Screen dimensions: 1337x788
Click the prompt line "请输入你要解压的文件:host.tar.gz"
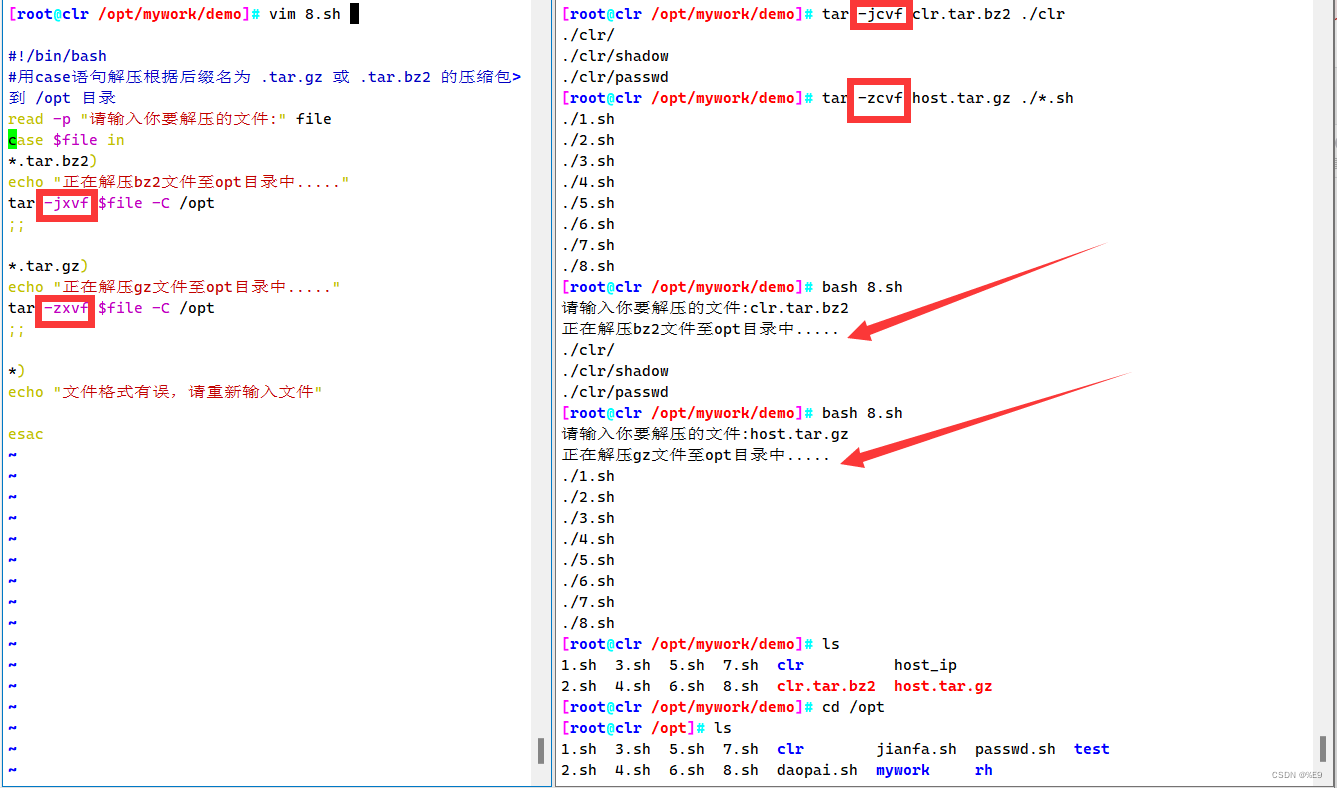point(705,434)
